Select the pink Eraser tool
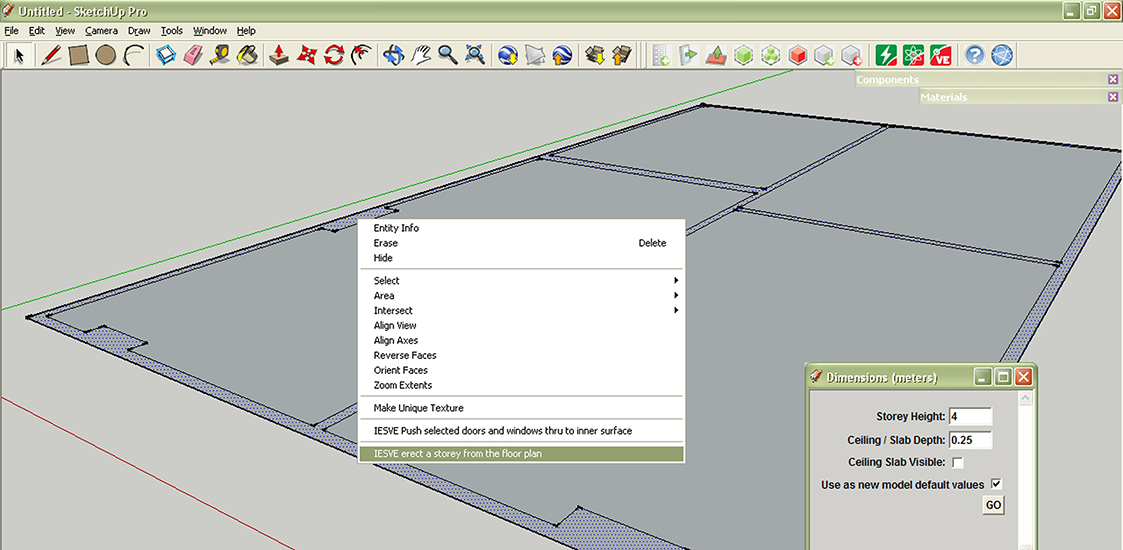The height and width of the screenshot is (550, 1123). 193,55
